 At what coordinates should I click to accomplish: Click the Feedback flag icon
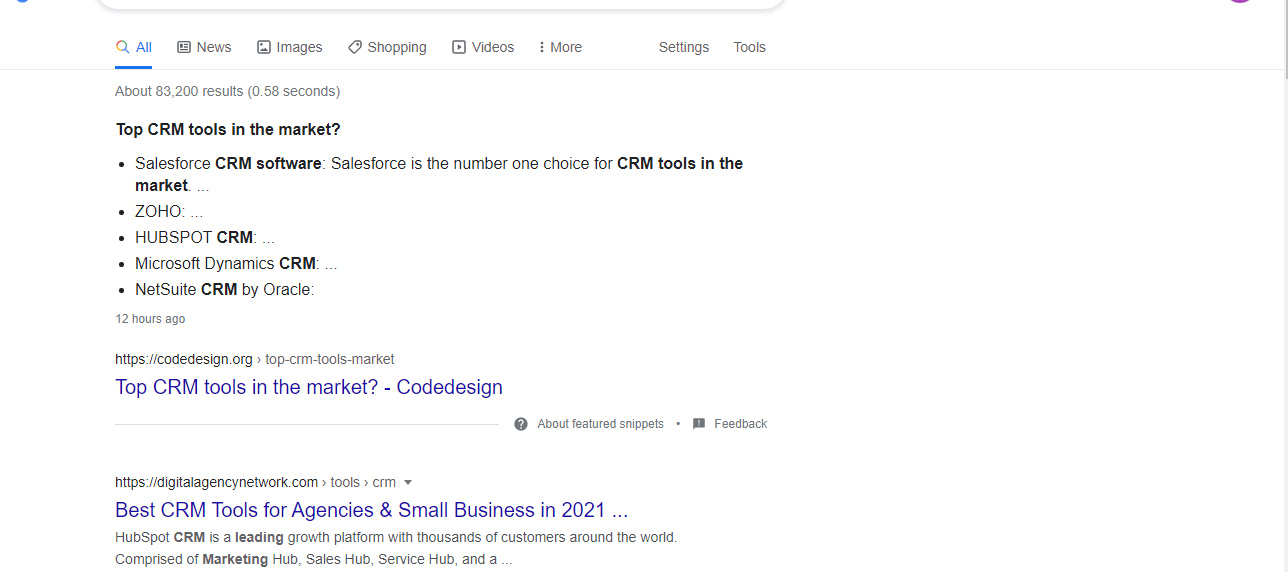click(x=699, y=424)
